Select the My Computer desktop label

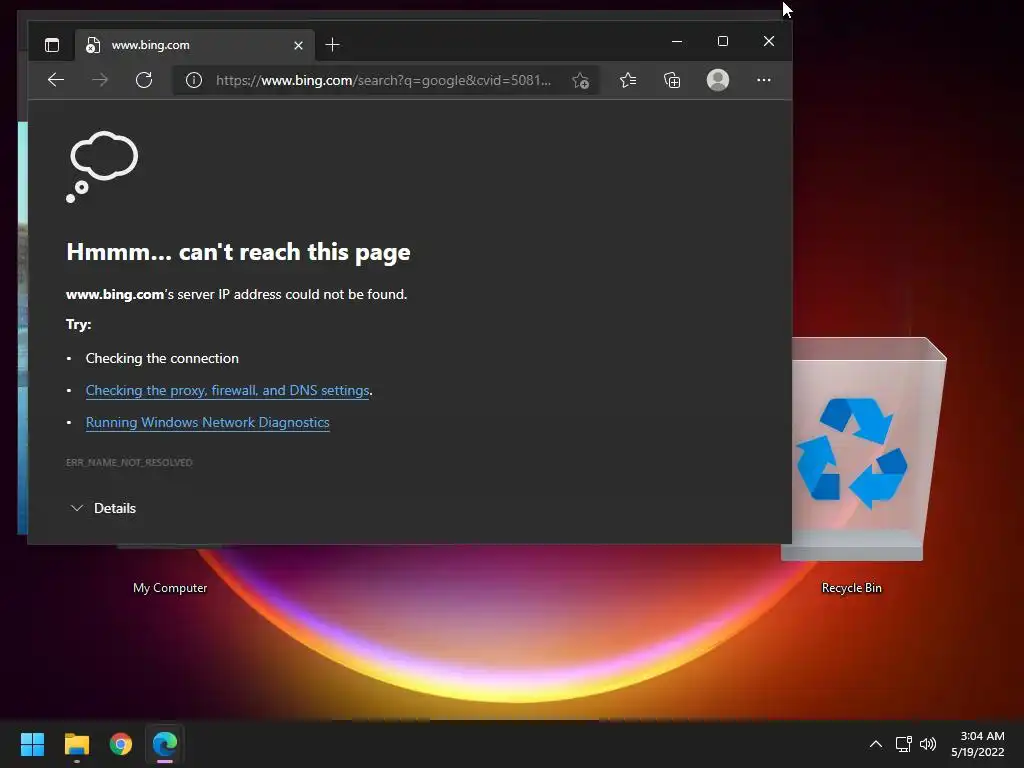(170, 588)
